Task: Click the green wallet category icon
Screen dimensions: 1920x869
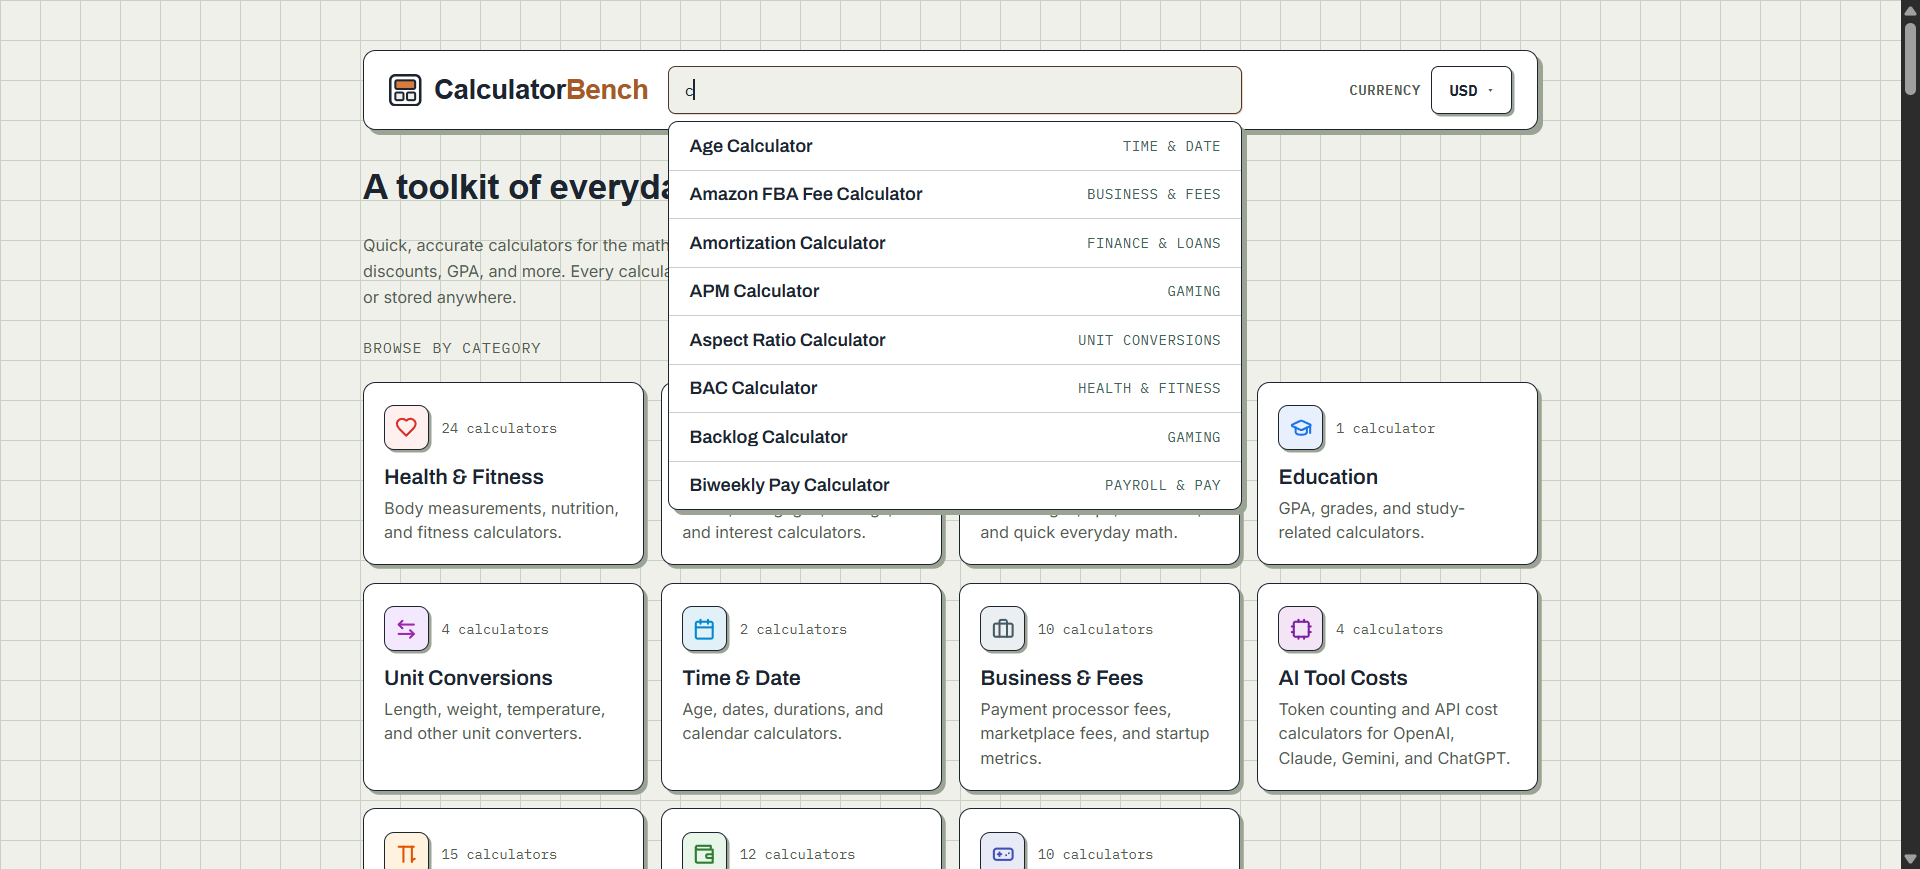Action: 704,853
